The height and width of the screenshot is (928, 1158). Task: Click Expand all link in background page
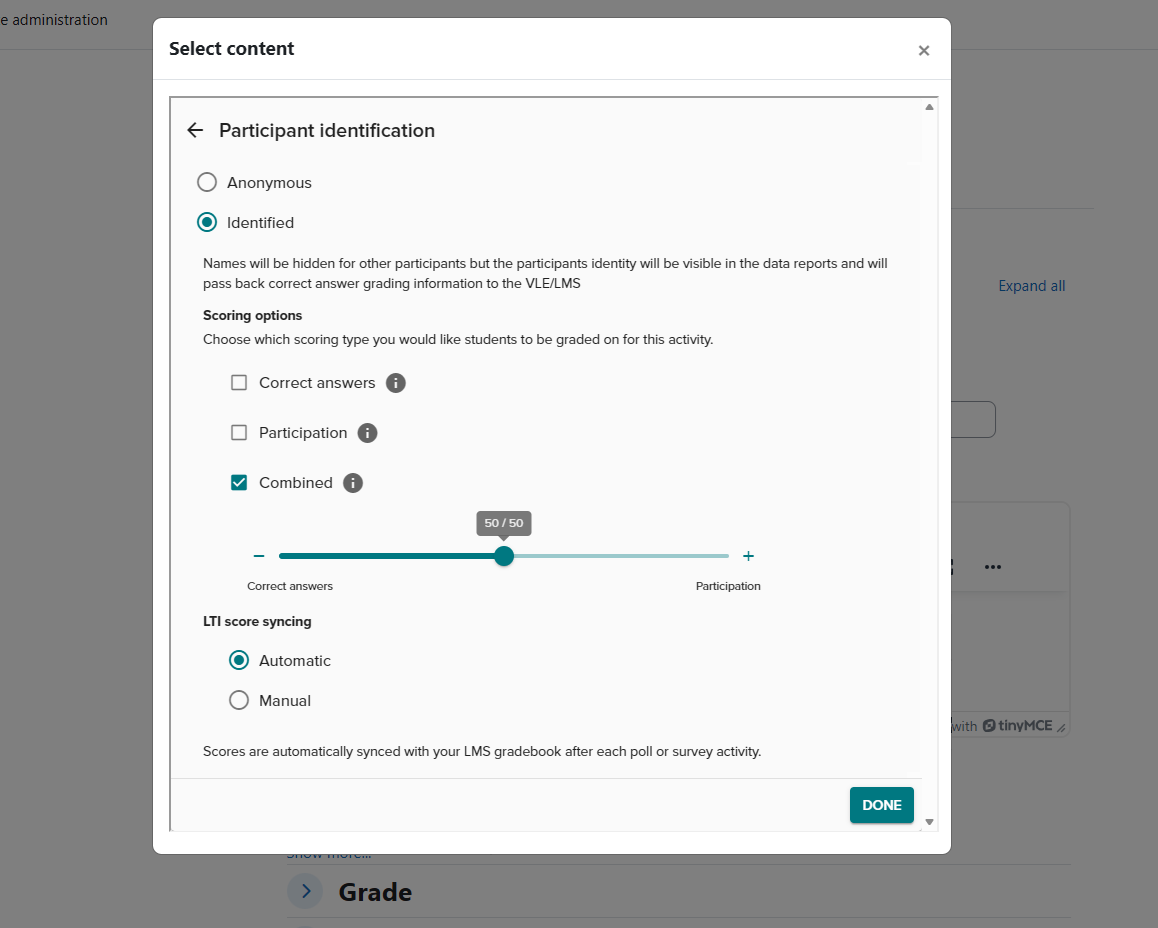pyautogui.click(x=1031, y=286)
